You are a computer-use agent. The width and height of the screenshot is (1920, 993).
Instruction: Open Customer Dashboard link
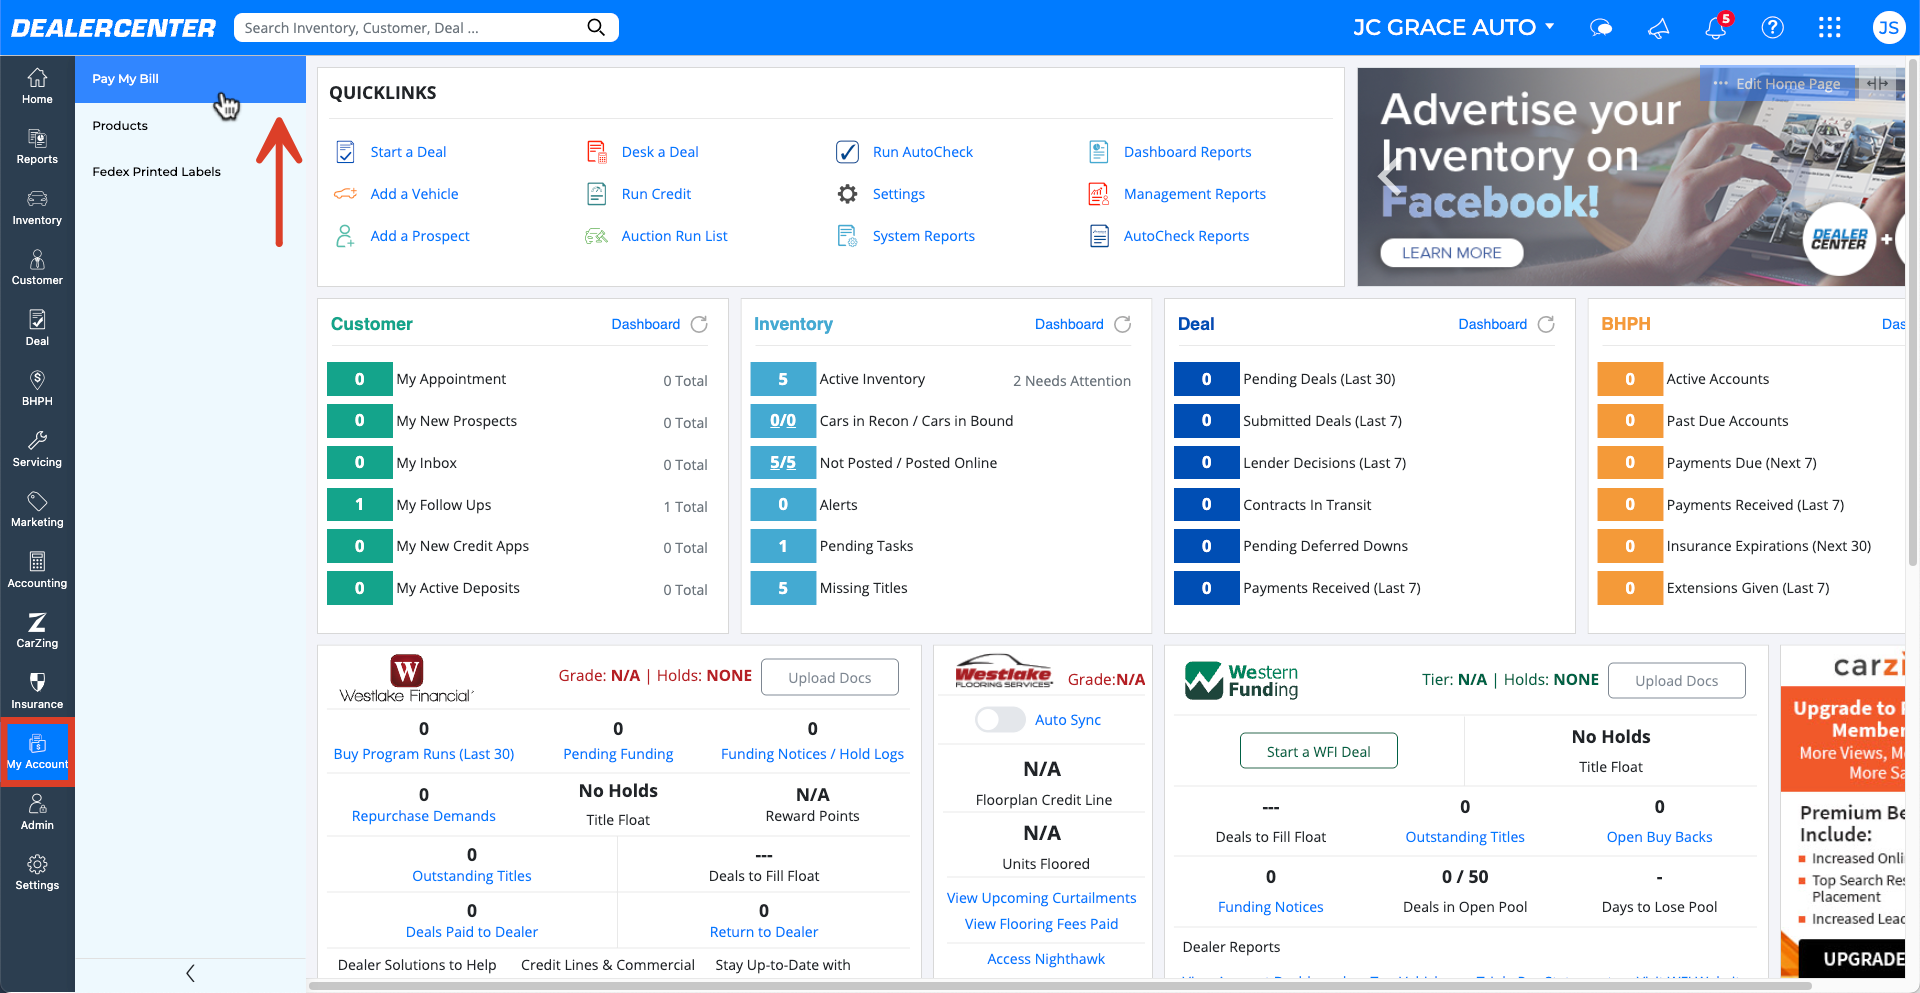coord(645,324)
